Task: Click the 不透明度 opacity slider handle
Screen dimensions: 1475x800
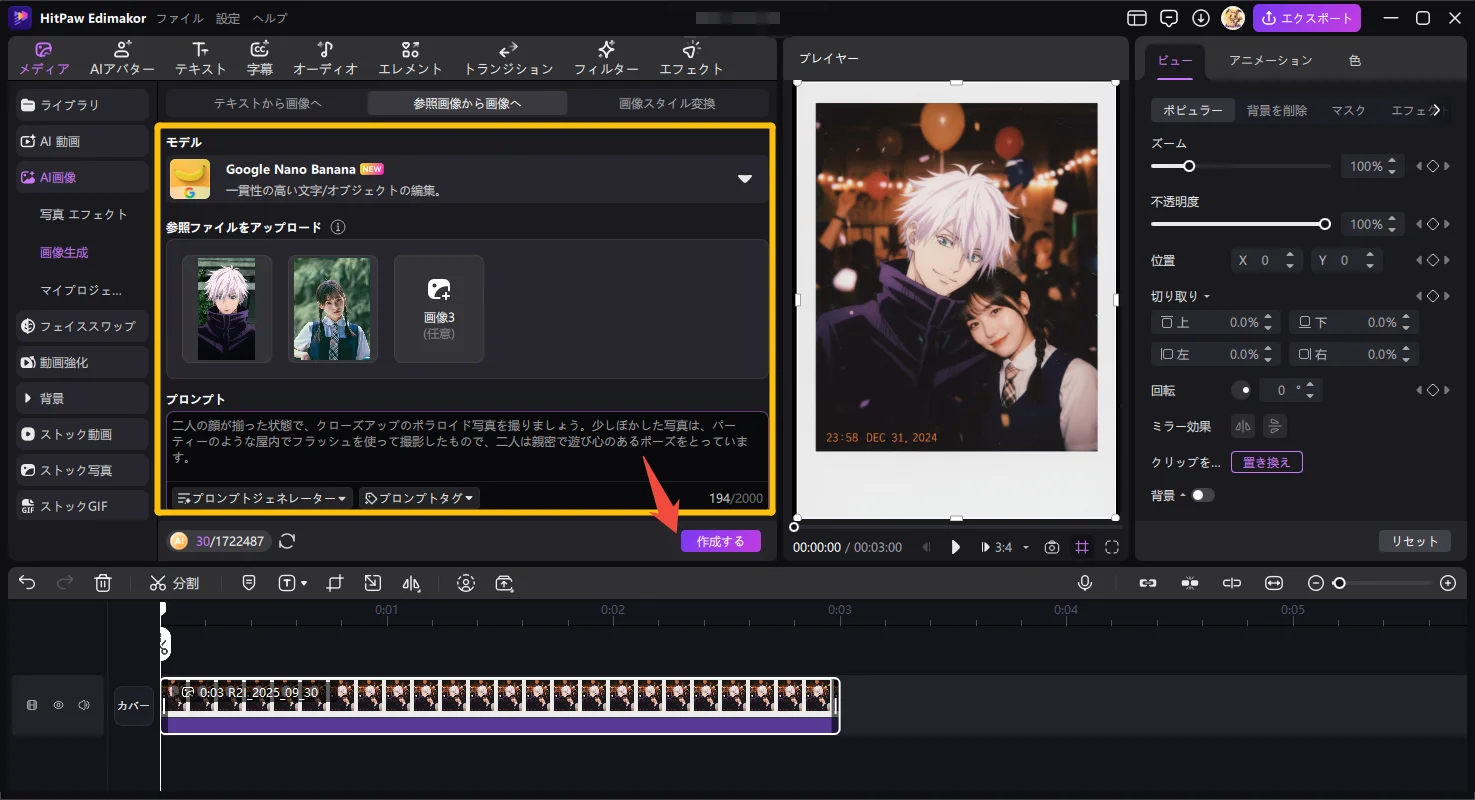Action: 1325,224
